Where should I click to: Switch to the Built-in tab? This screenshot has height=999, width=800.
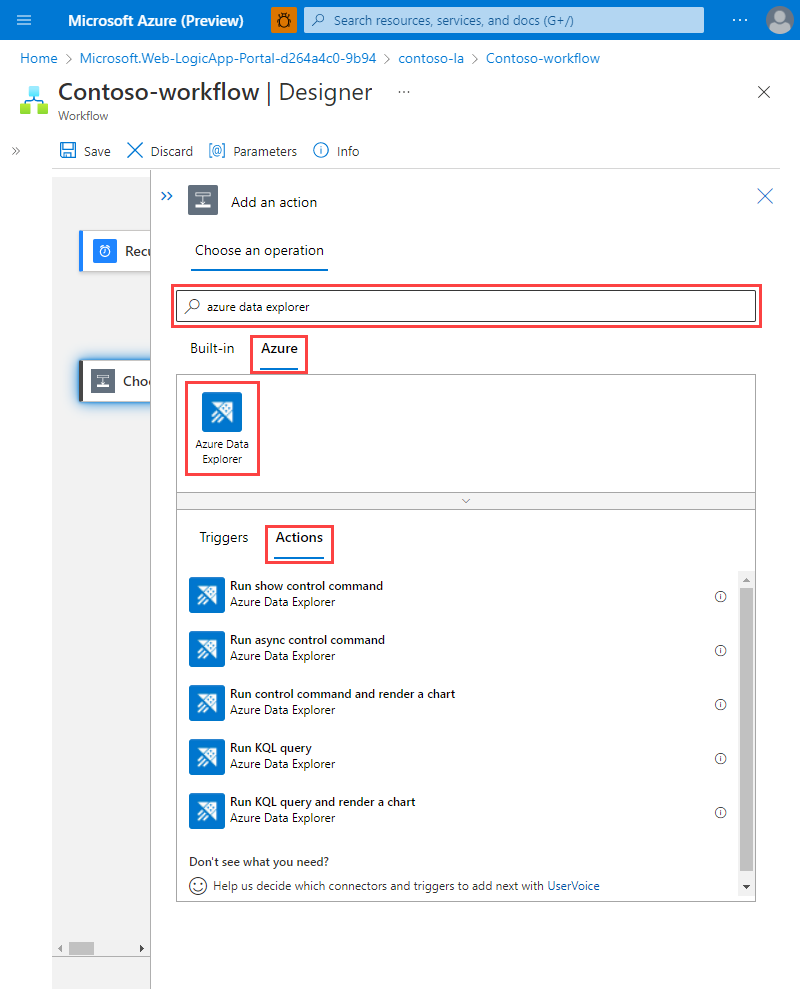(x=212, y=348)
